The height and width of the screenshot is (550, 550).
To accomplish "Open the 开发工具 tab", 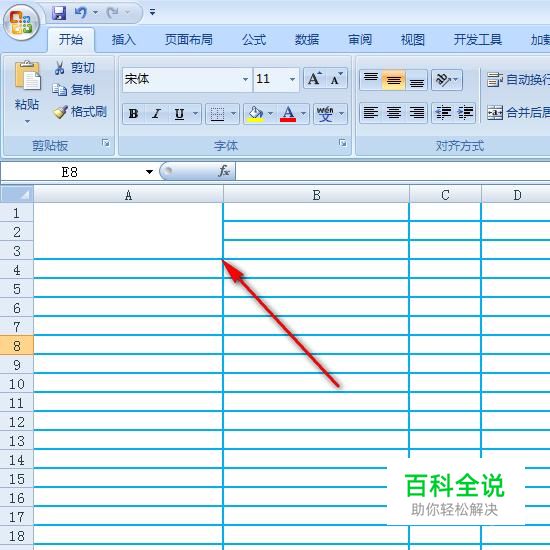I will 478,39.
